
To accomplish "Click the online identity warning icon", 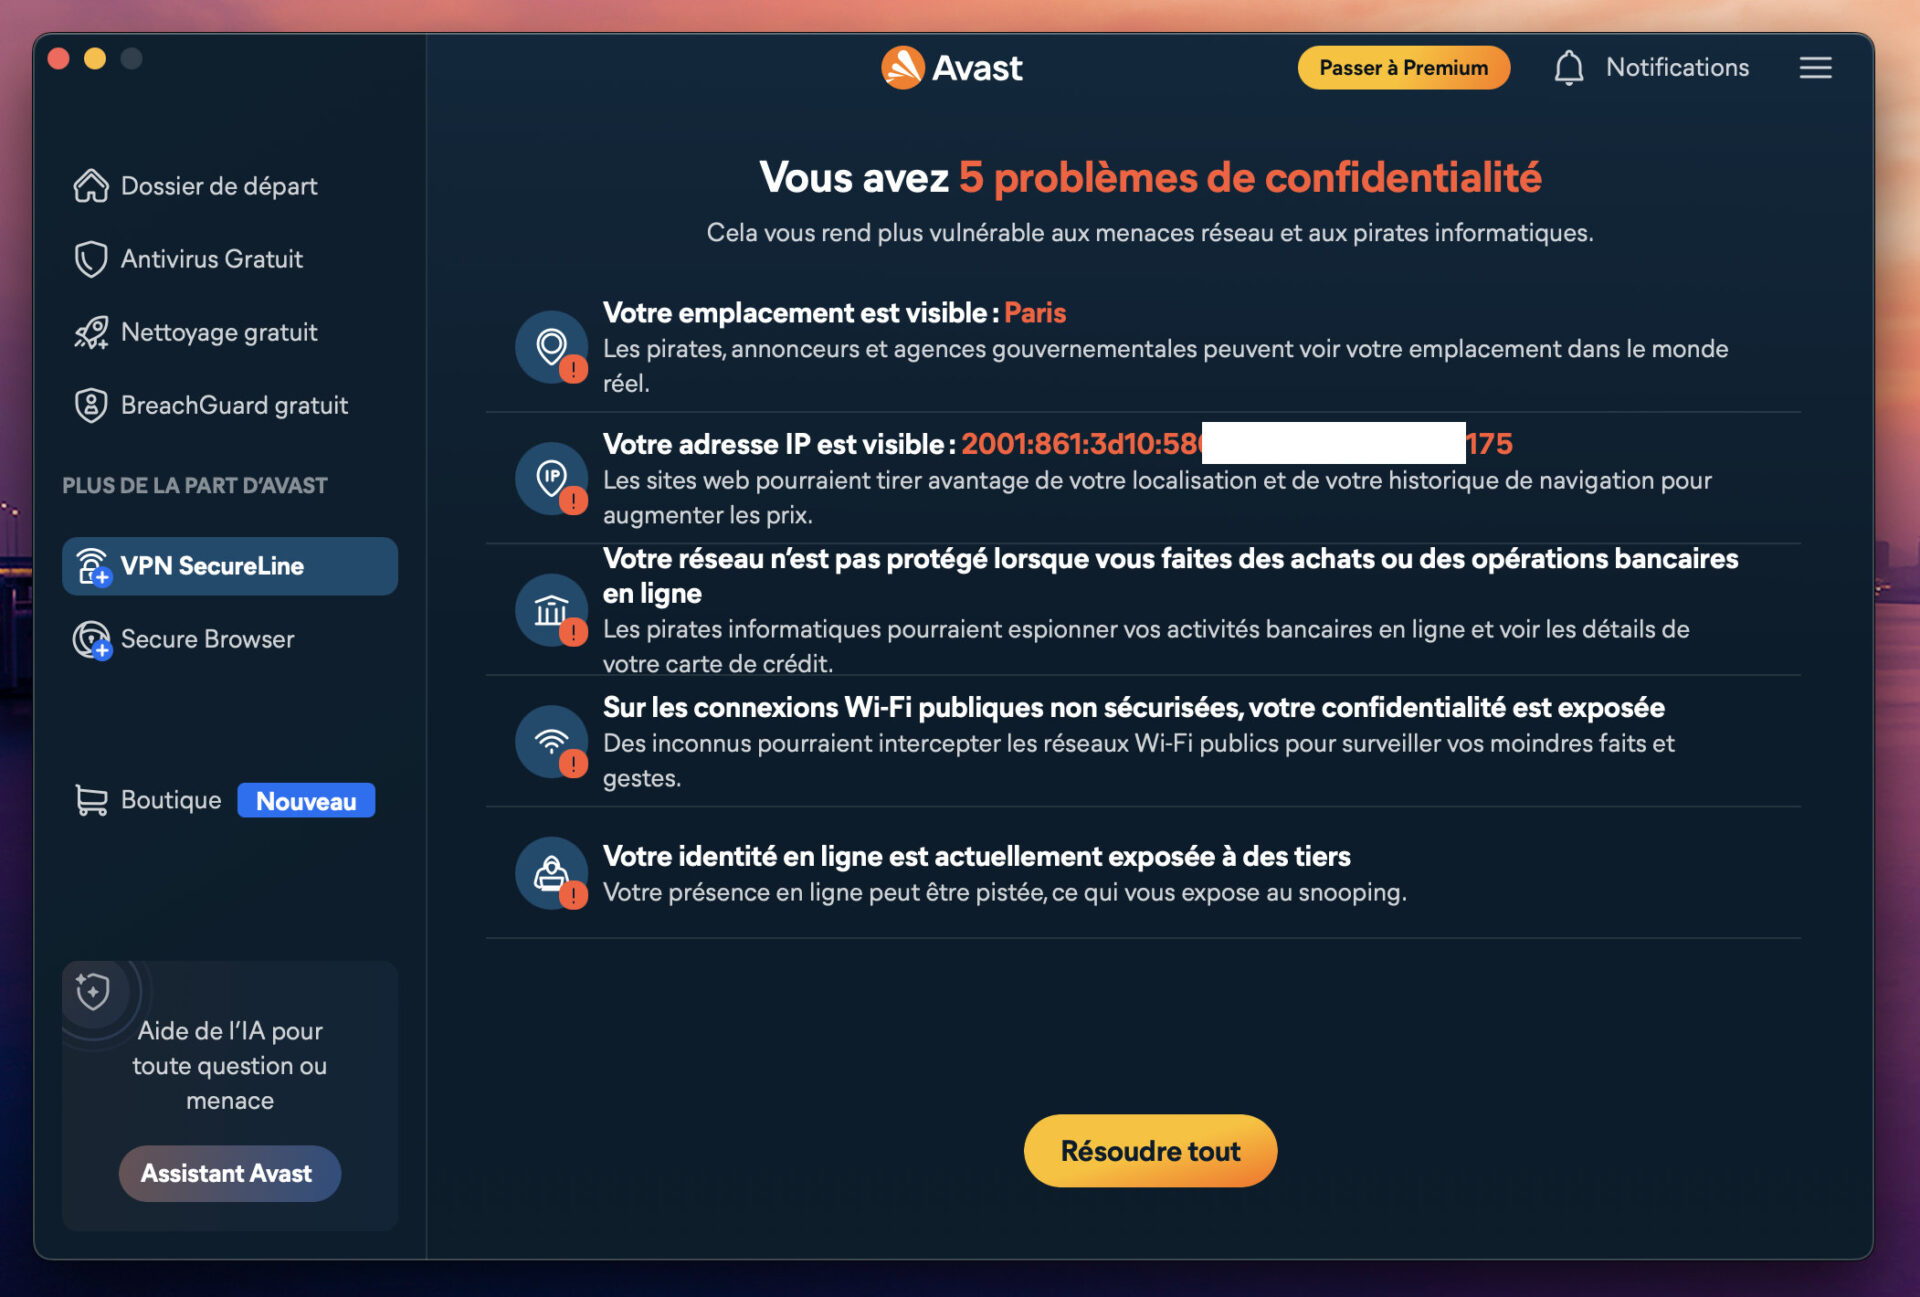I will tap(552, 873).
